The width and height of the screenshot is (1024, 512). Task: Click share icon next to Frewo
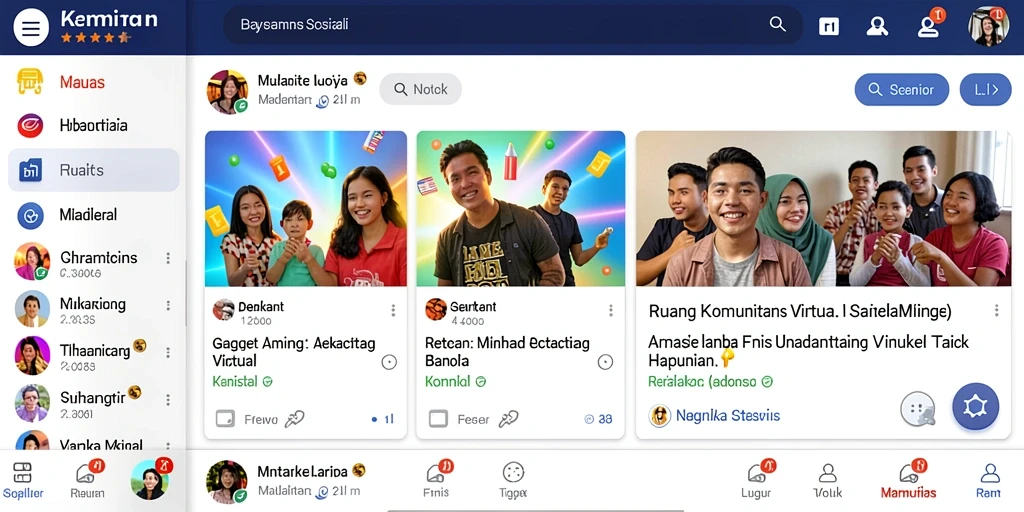(x=295, y=419)
